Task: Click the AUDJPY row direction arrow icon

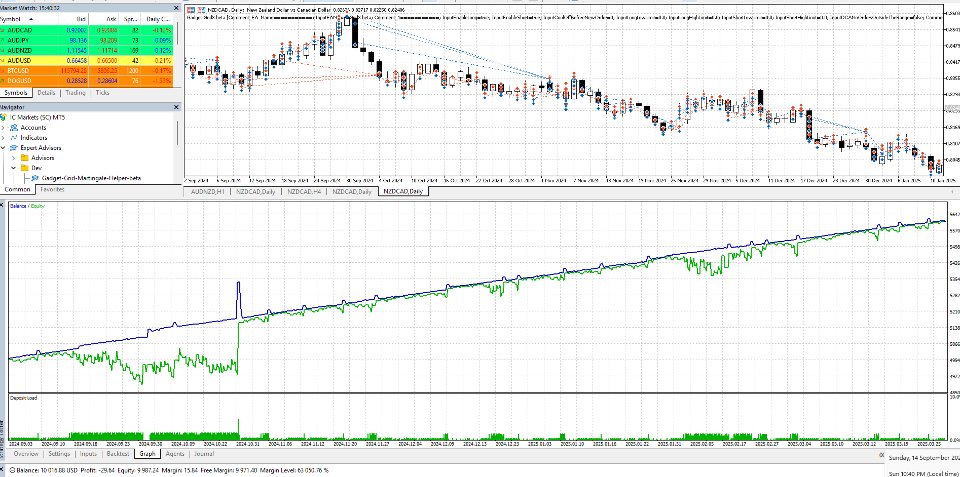Action: [x=3, y=40]
